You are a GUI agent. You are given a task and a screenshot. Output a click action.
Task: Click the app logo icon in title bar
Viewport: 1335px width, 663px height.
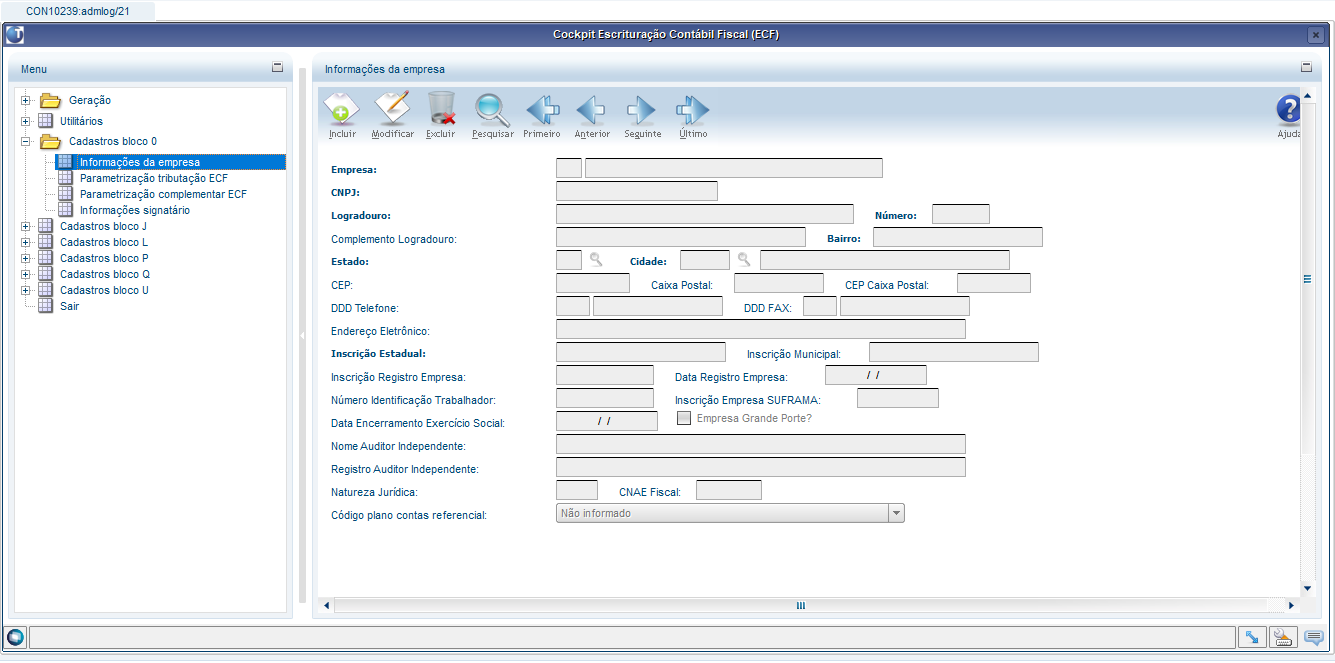click(15, 34)
